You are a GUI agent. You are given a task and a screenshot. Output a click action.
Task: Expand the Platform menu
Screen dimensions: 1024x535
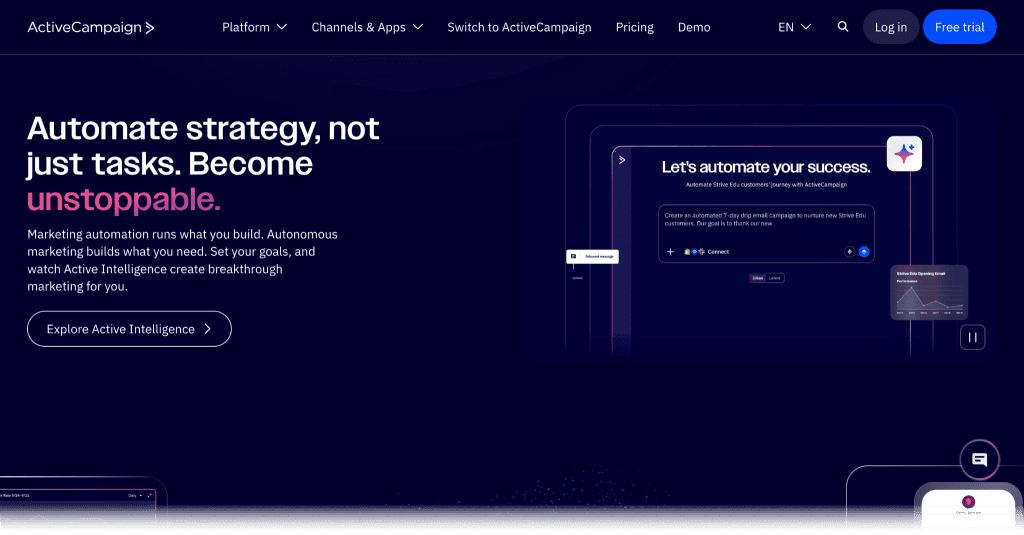[x=254, y=27]
